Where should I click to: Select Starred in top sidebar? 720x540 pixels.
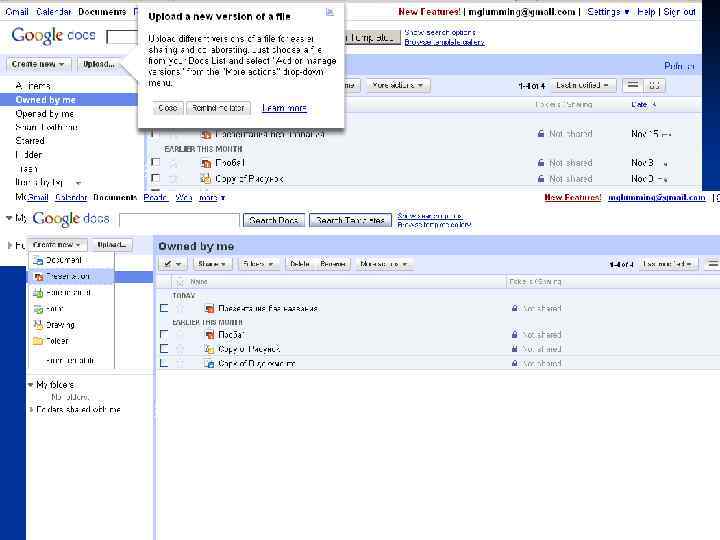(x=30, y=141)
